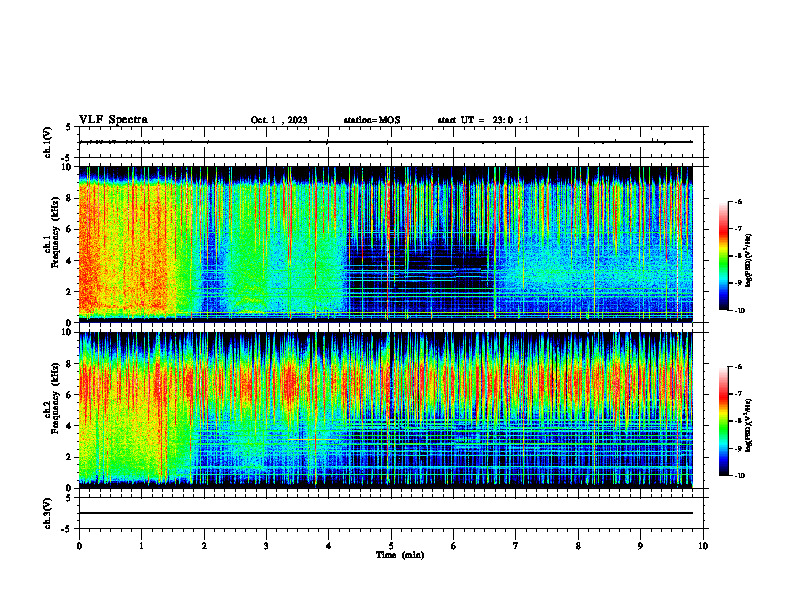Click the "6" tick on the time axis

click(454, 546)
